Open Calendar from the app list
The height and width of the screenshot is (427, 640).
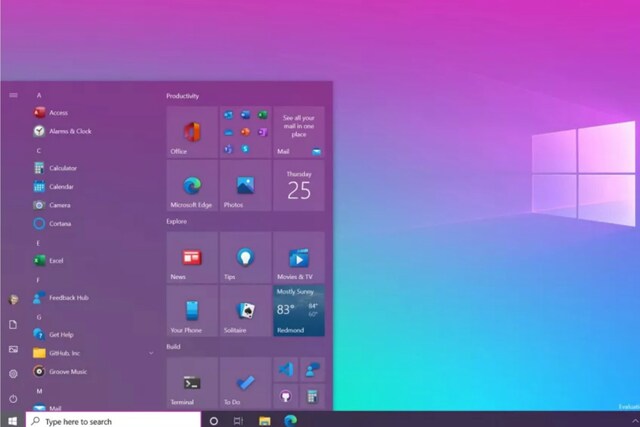94,187
